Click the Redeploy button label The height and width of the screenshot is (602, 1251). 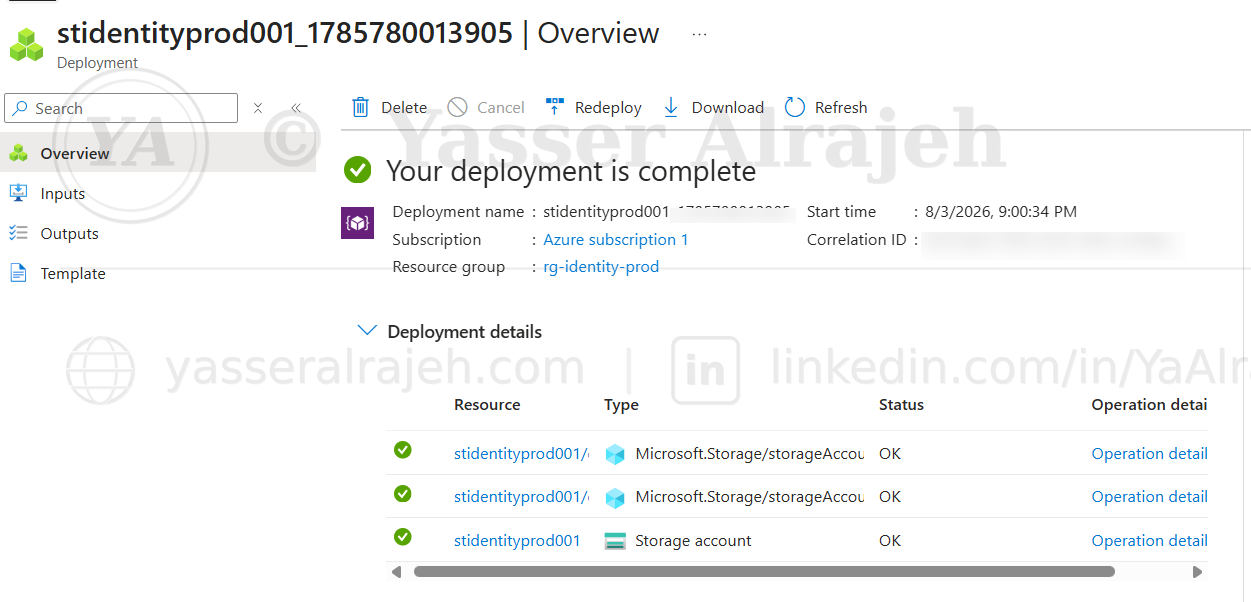[x=608, y=108]
